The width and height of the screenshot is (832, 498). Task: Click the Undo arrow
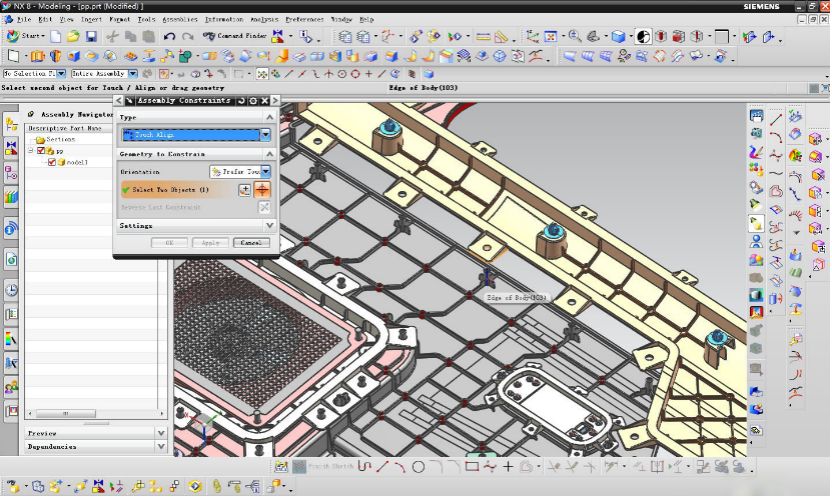[169, 37]
